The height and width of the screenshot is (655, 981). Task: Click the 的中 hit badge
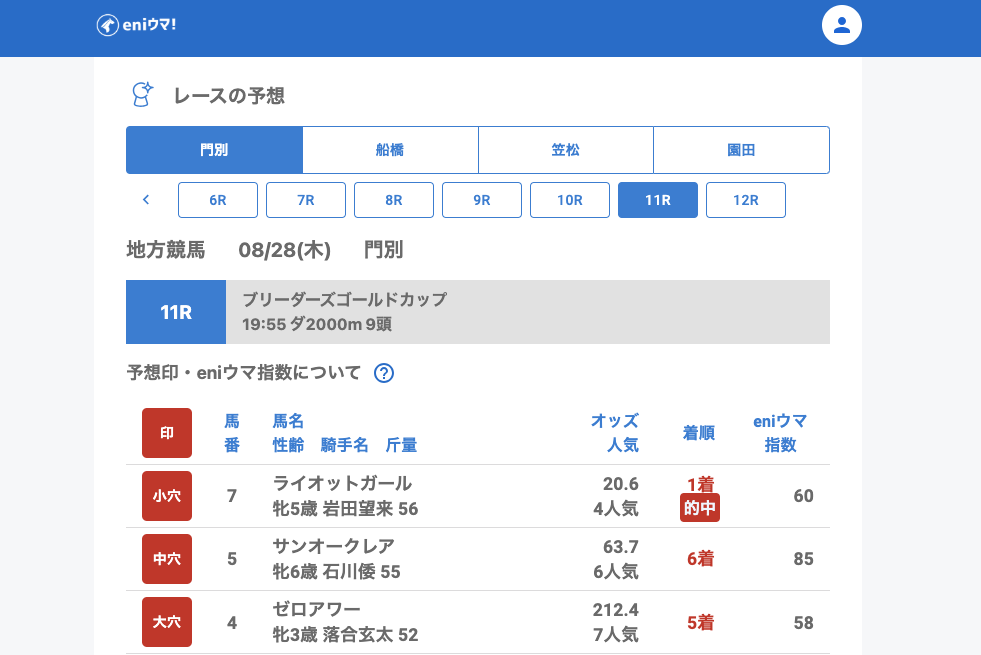pyautogui.click(x=700, y=508)
